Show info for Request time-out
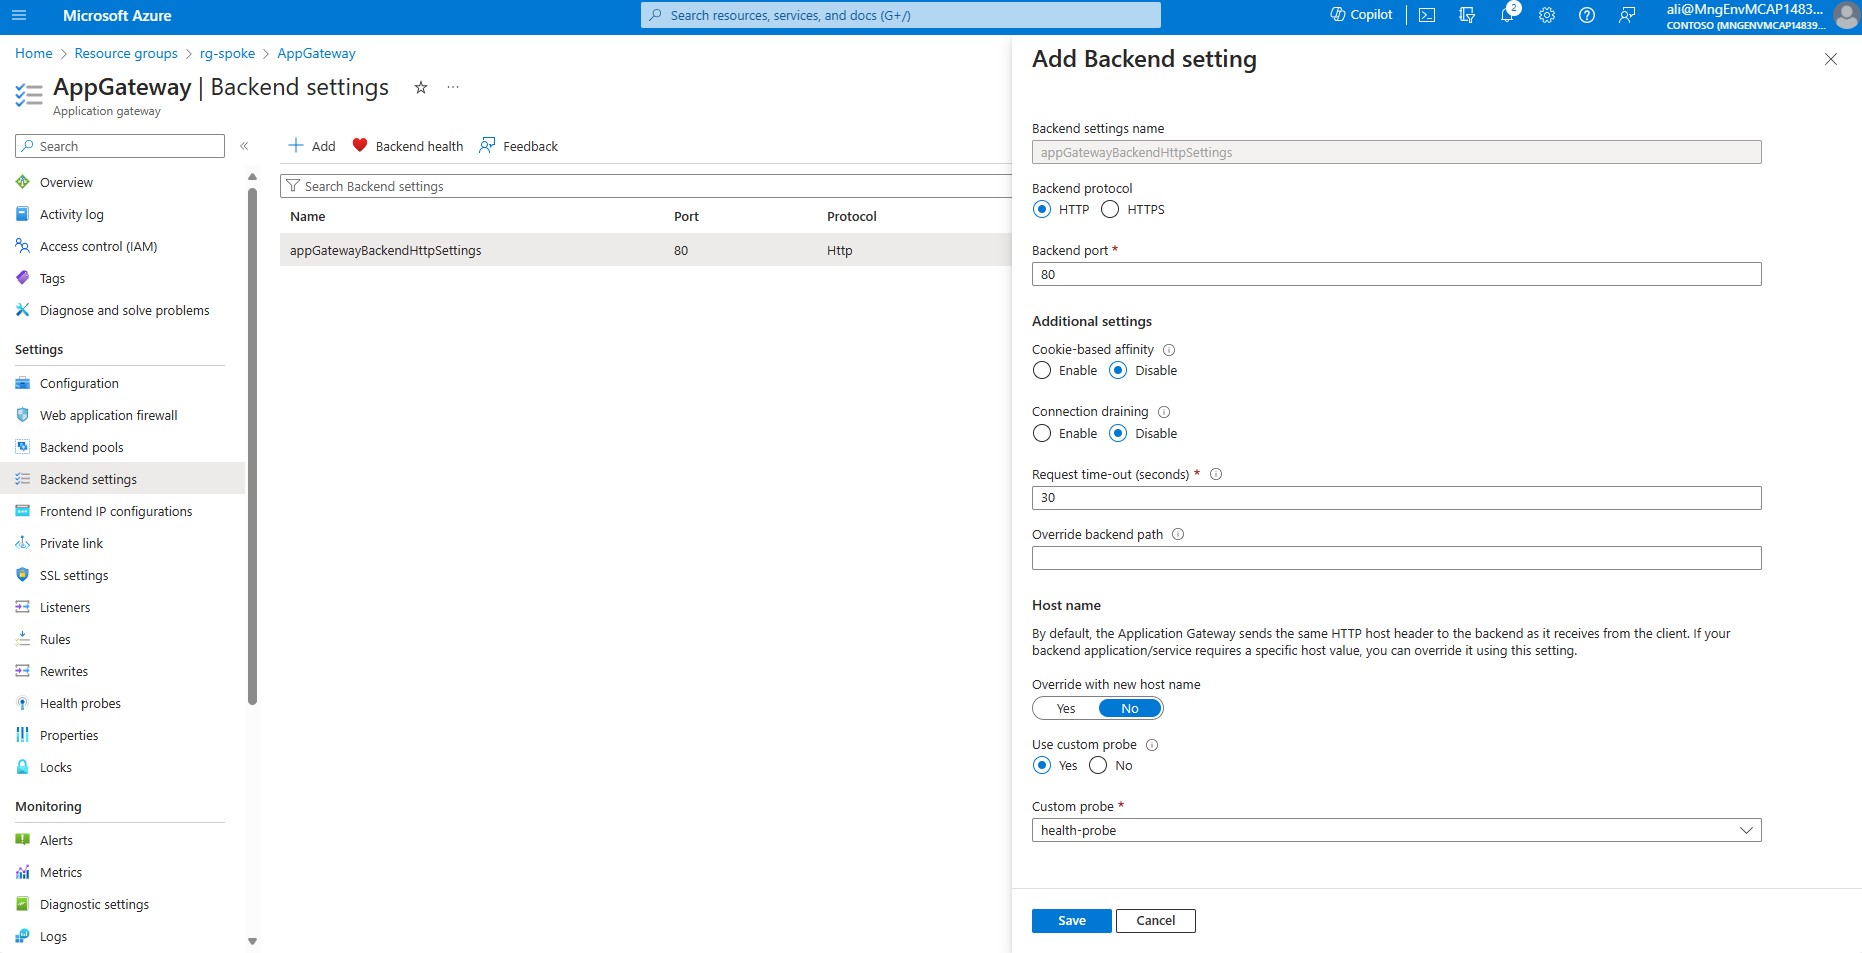This screenshot has height=953, width=1862. point(1216,475)
